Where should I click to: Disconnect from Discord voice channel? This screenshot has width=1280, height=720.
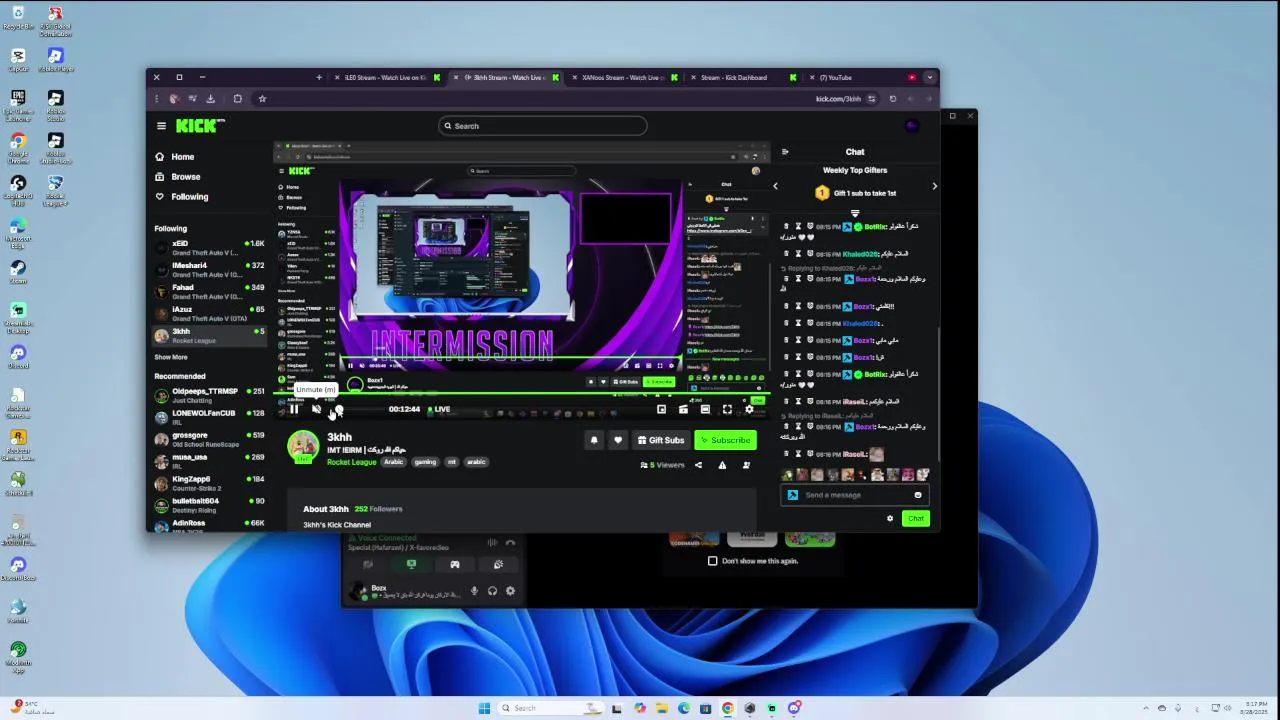click(x=510, y=543)
